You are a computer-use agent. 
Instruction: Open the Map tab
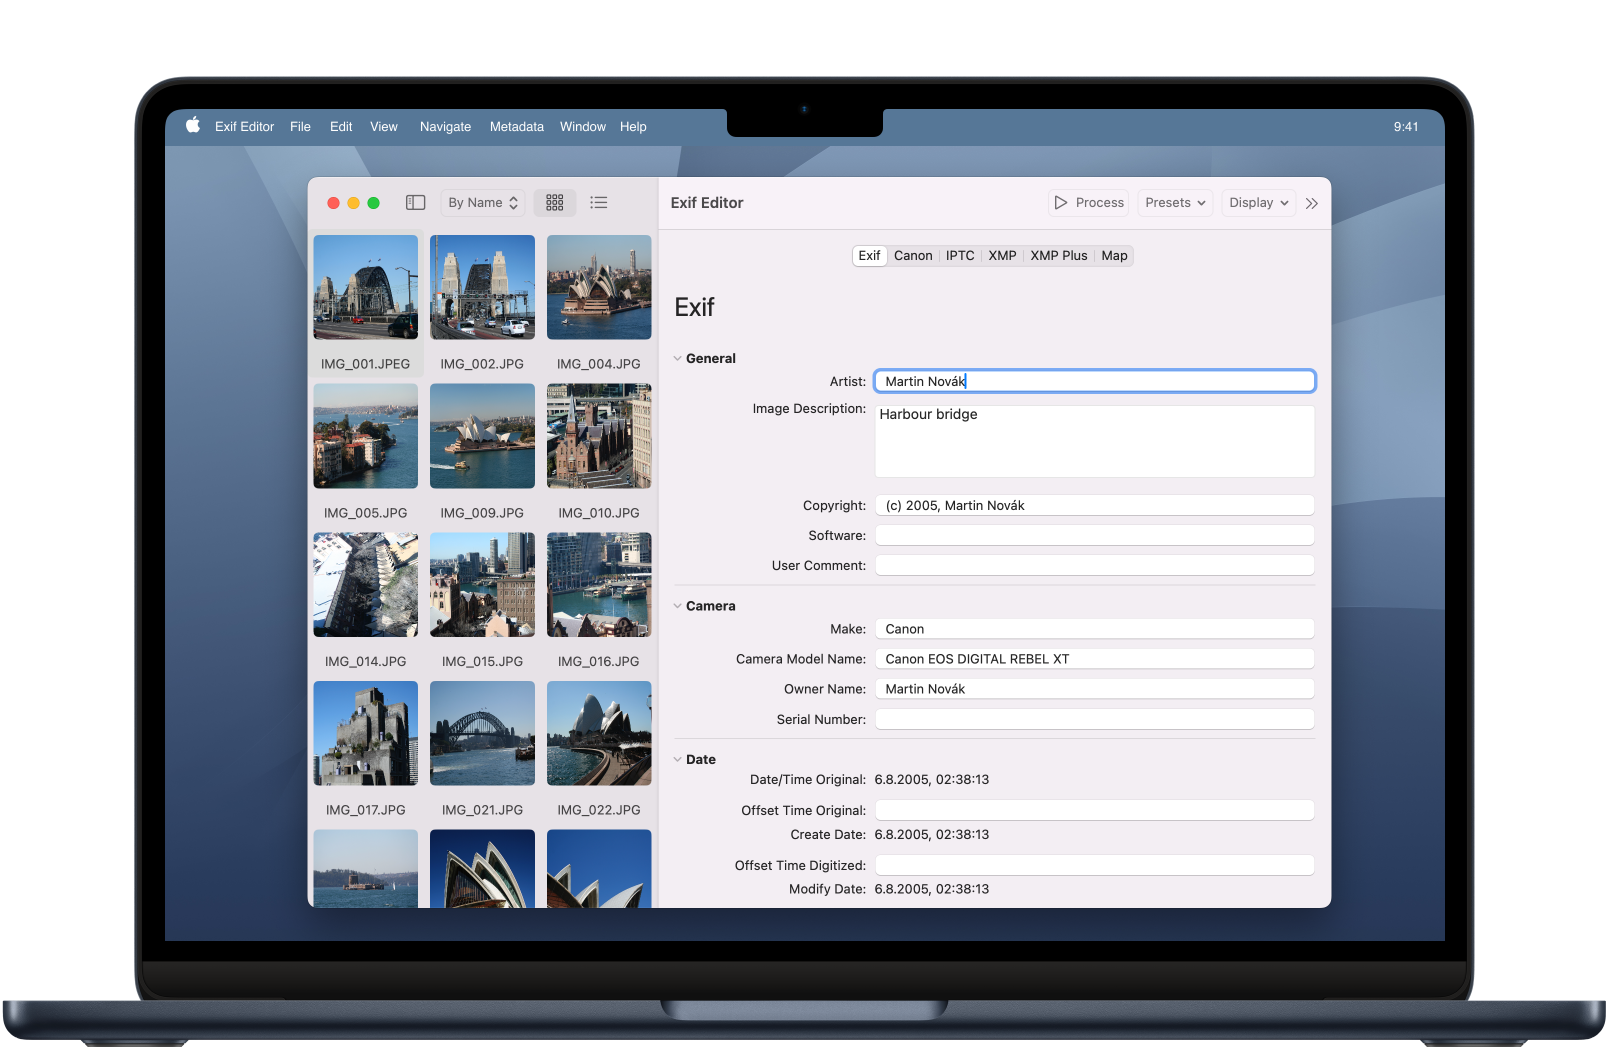pos(1113,255)
